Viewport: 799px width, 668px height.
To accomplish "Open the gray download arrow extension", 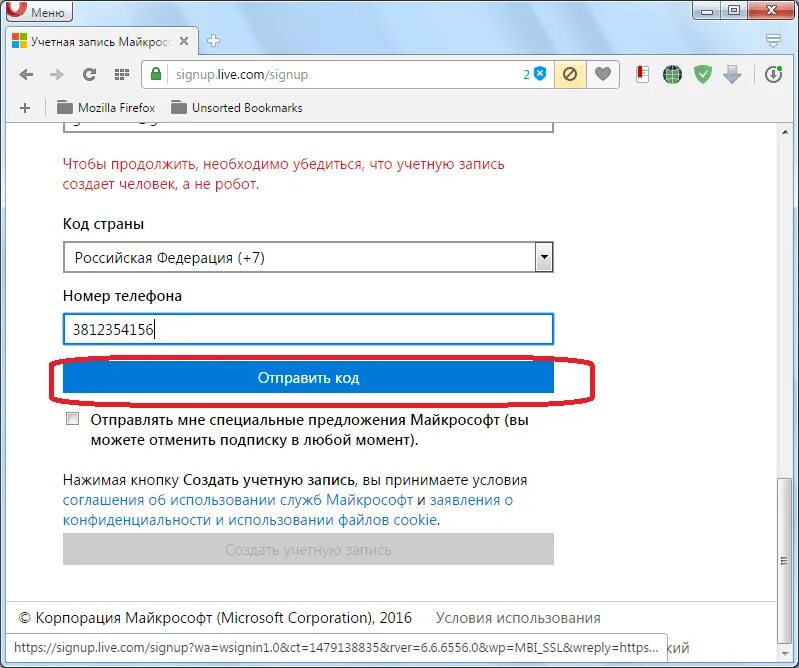I will coord(732,75).
